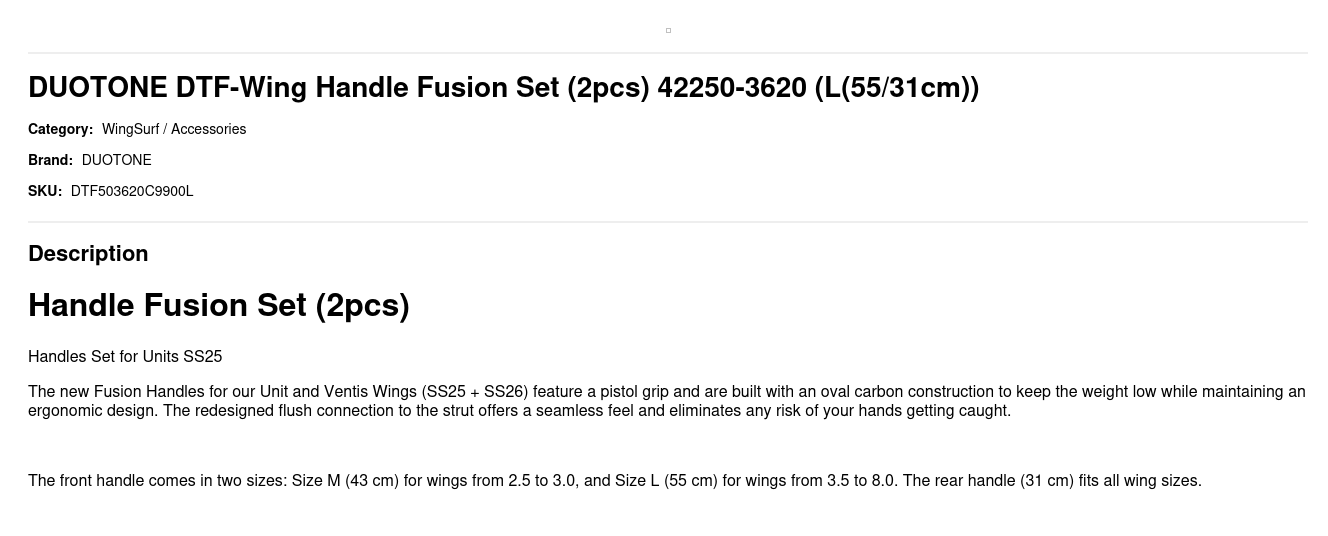Click the "Brand:" label
This screenshot has height=536, width=1328.
(50, 160)
